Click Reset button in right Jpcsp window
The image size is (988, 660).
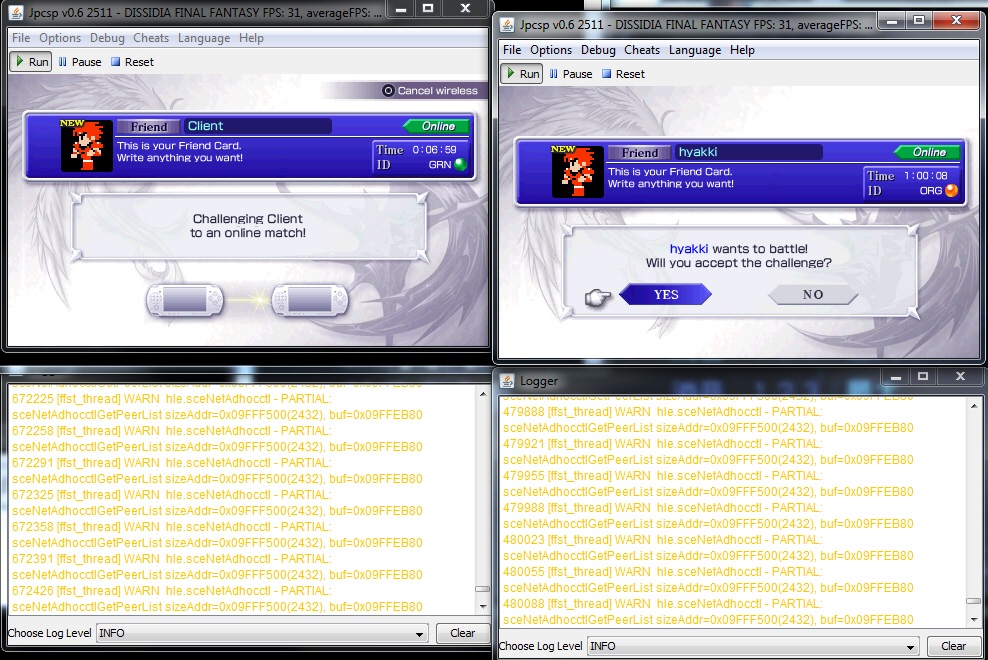[x=623, y=74]
